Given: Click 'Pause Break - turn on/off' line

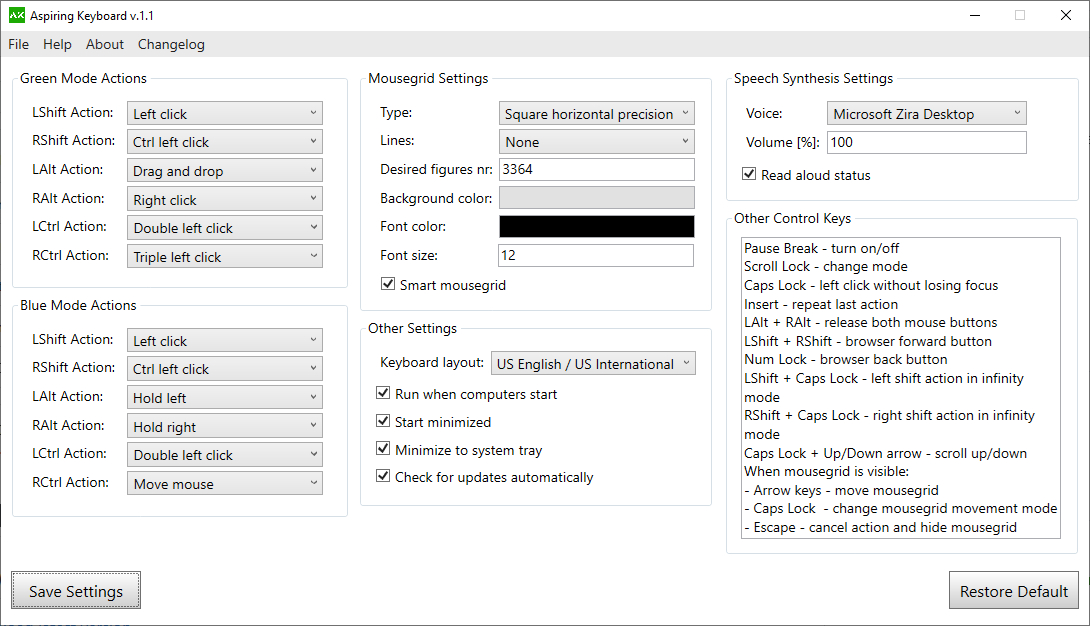Looking at the screenshot, I should 821,248.
